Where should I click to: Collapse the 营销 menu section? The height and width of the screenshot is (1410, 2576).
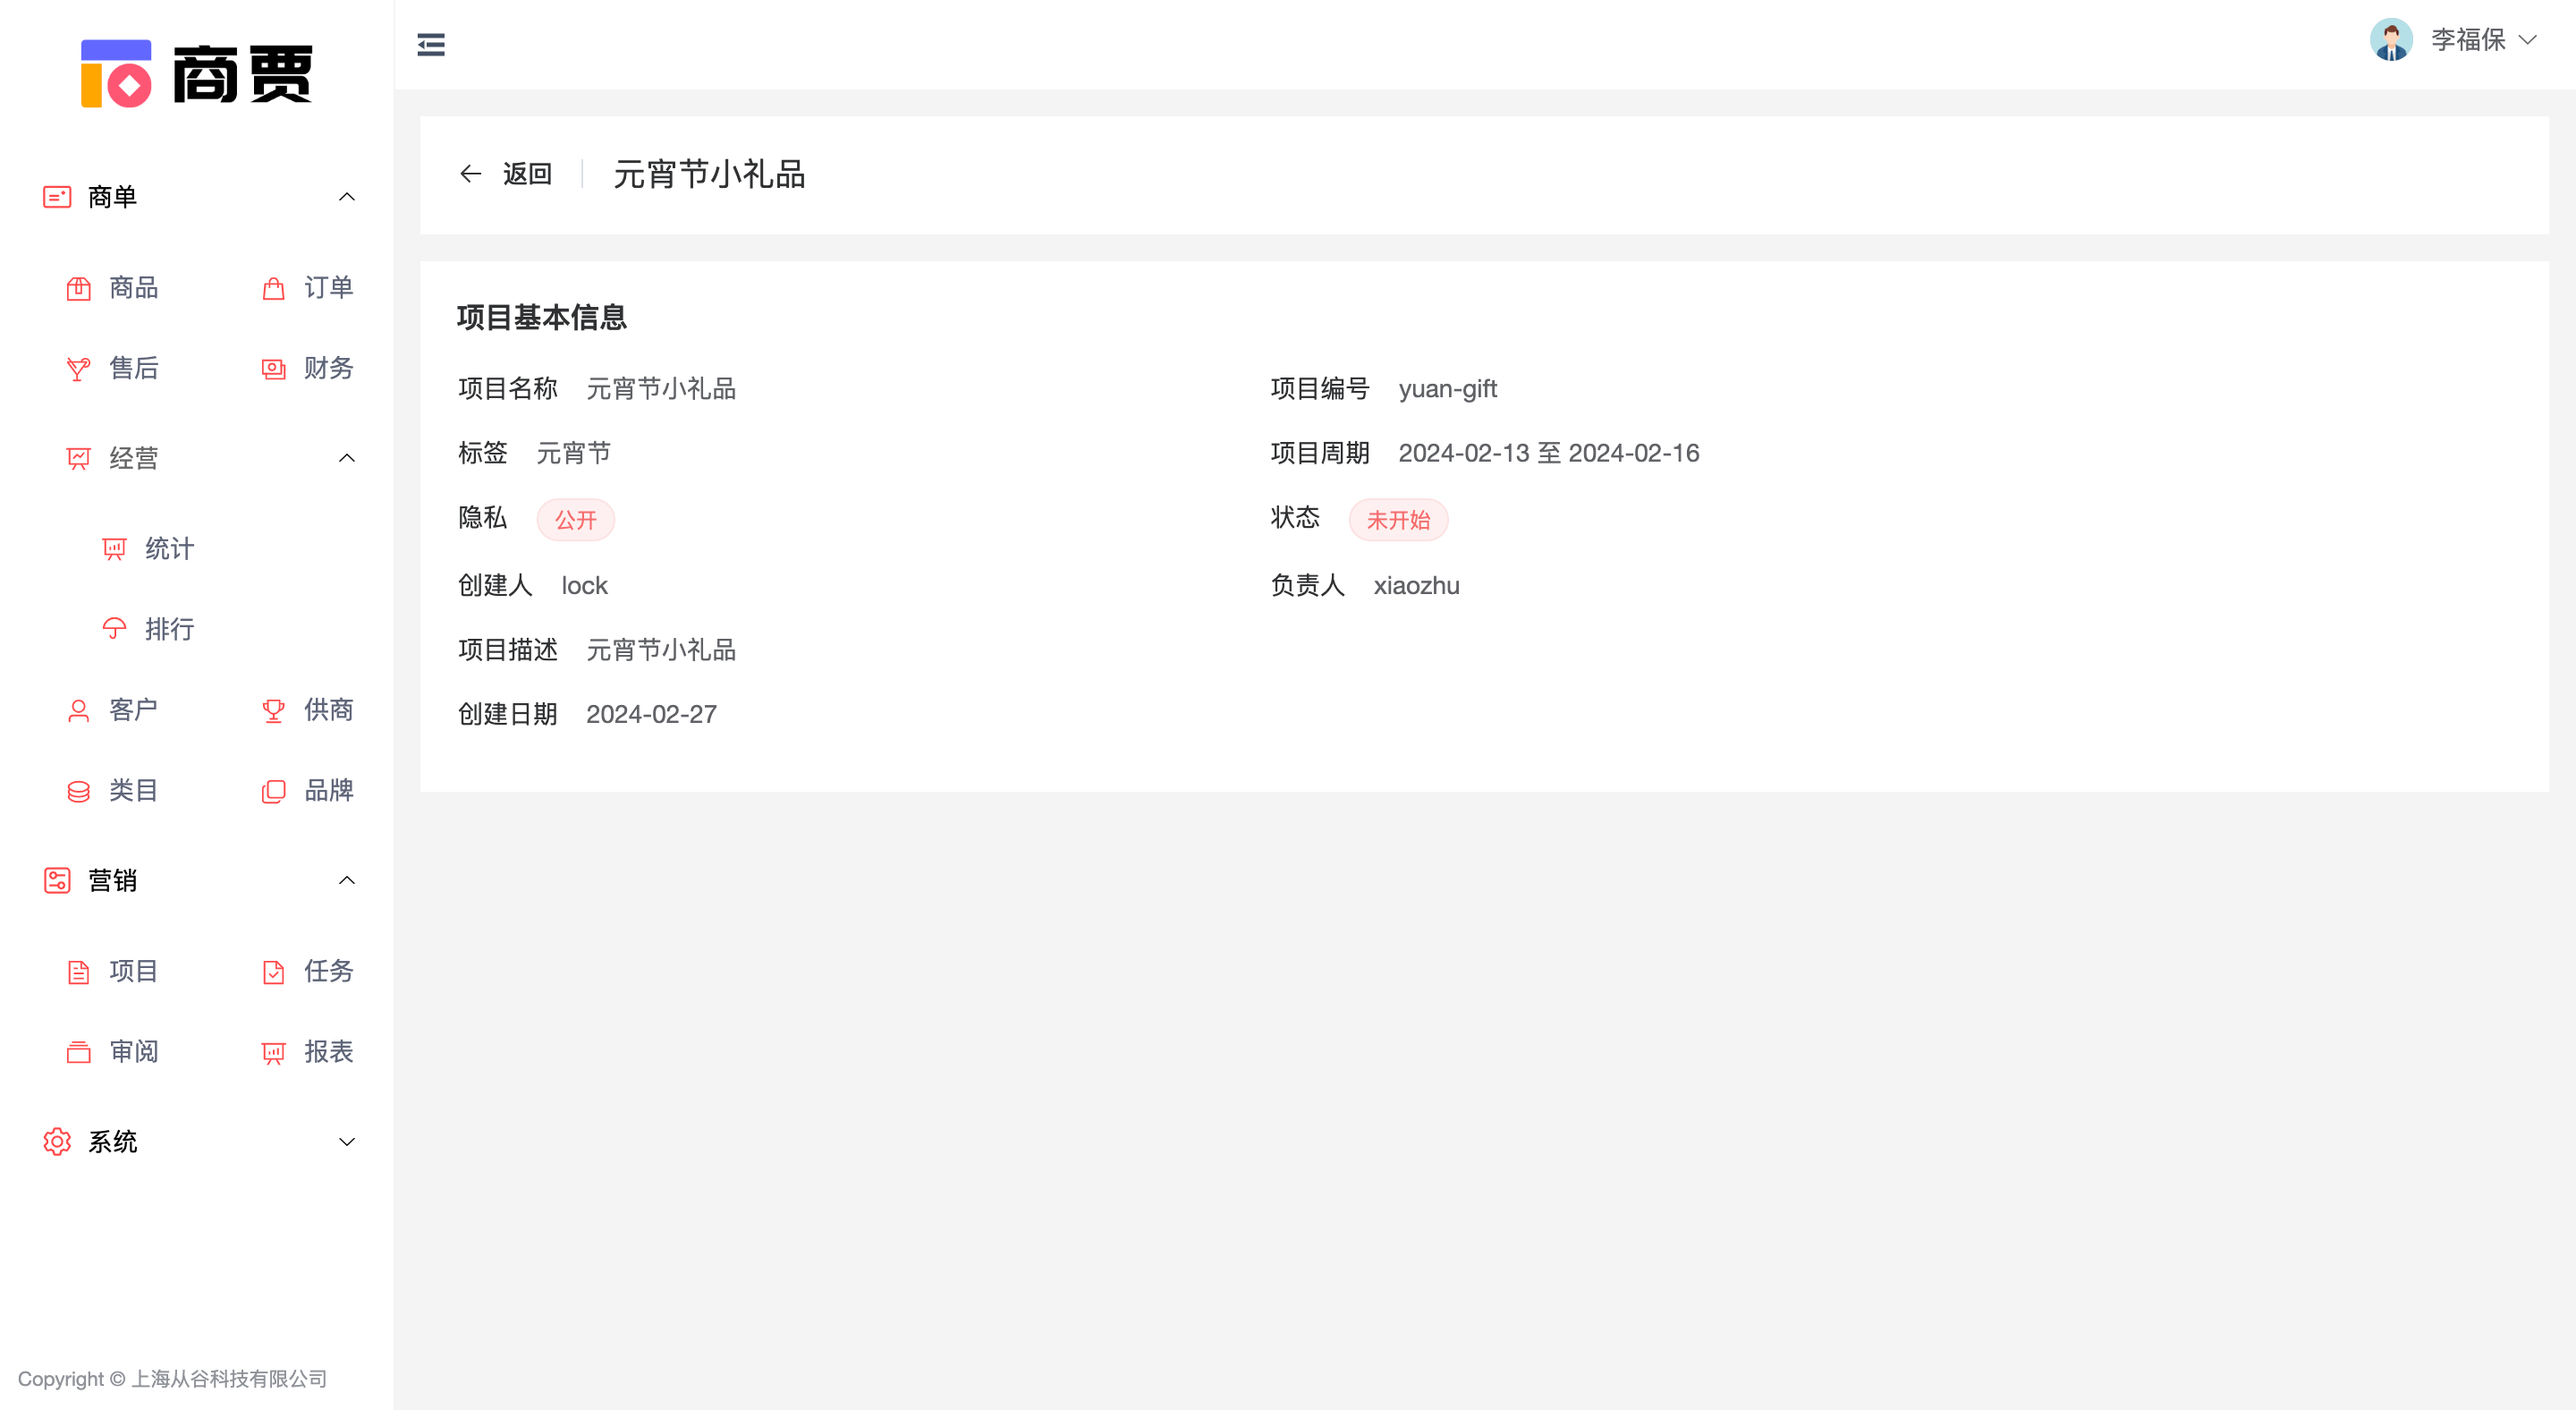coord(346,881)
